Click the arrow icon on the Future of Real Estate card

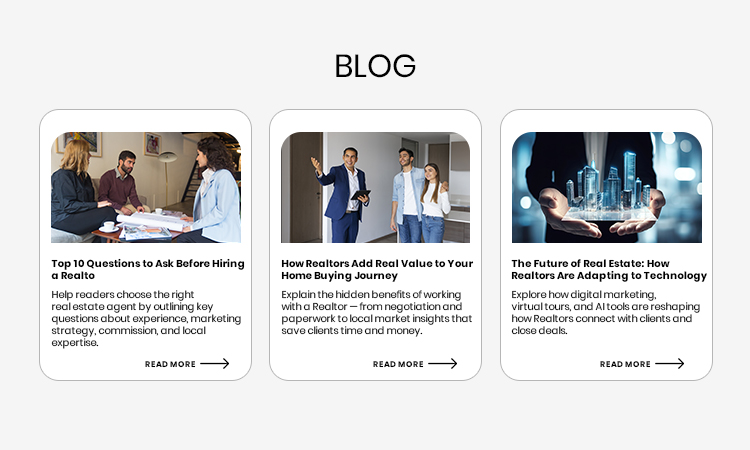pyautogui.click(x=670, y=364)
